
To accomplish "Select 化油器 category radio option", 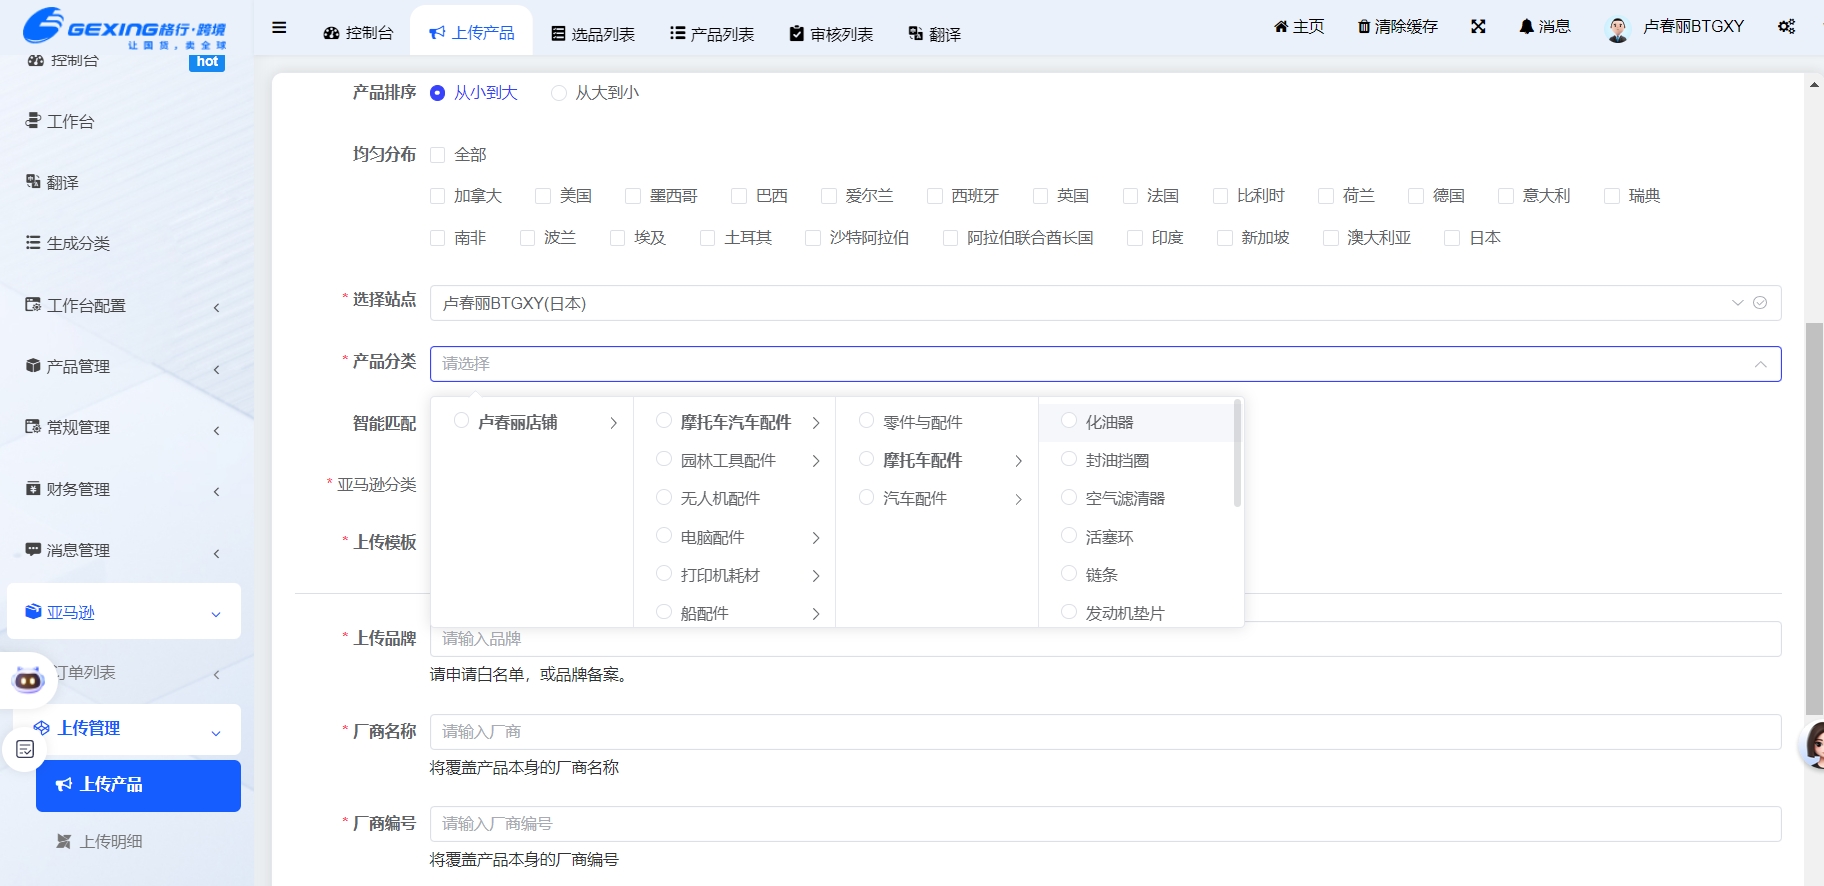I will tap(1069, 421).
